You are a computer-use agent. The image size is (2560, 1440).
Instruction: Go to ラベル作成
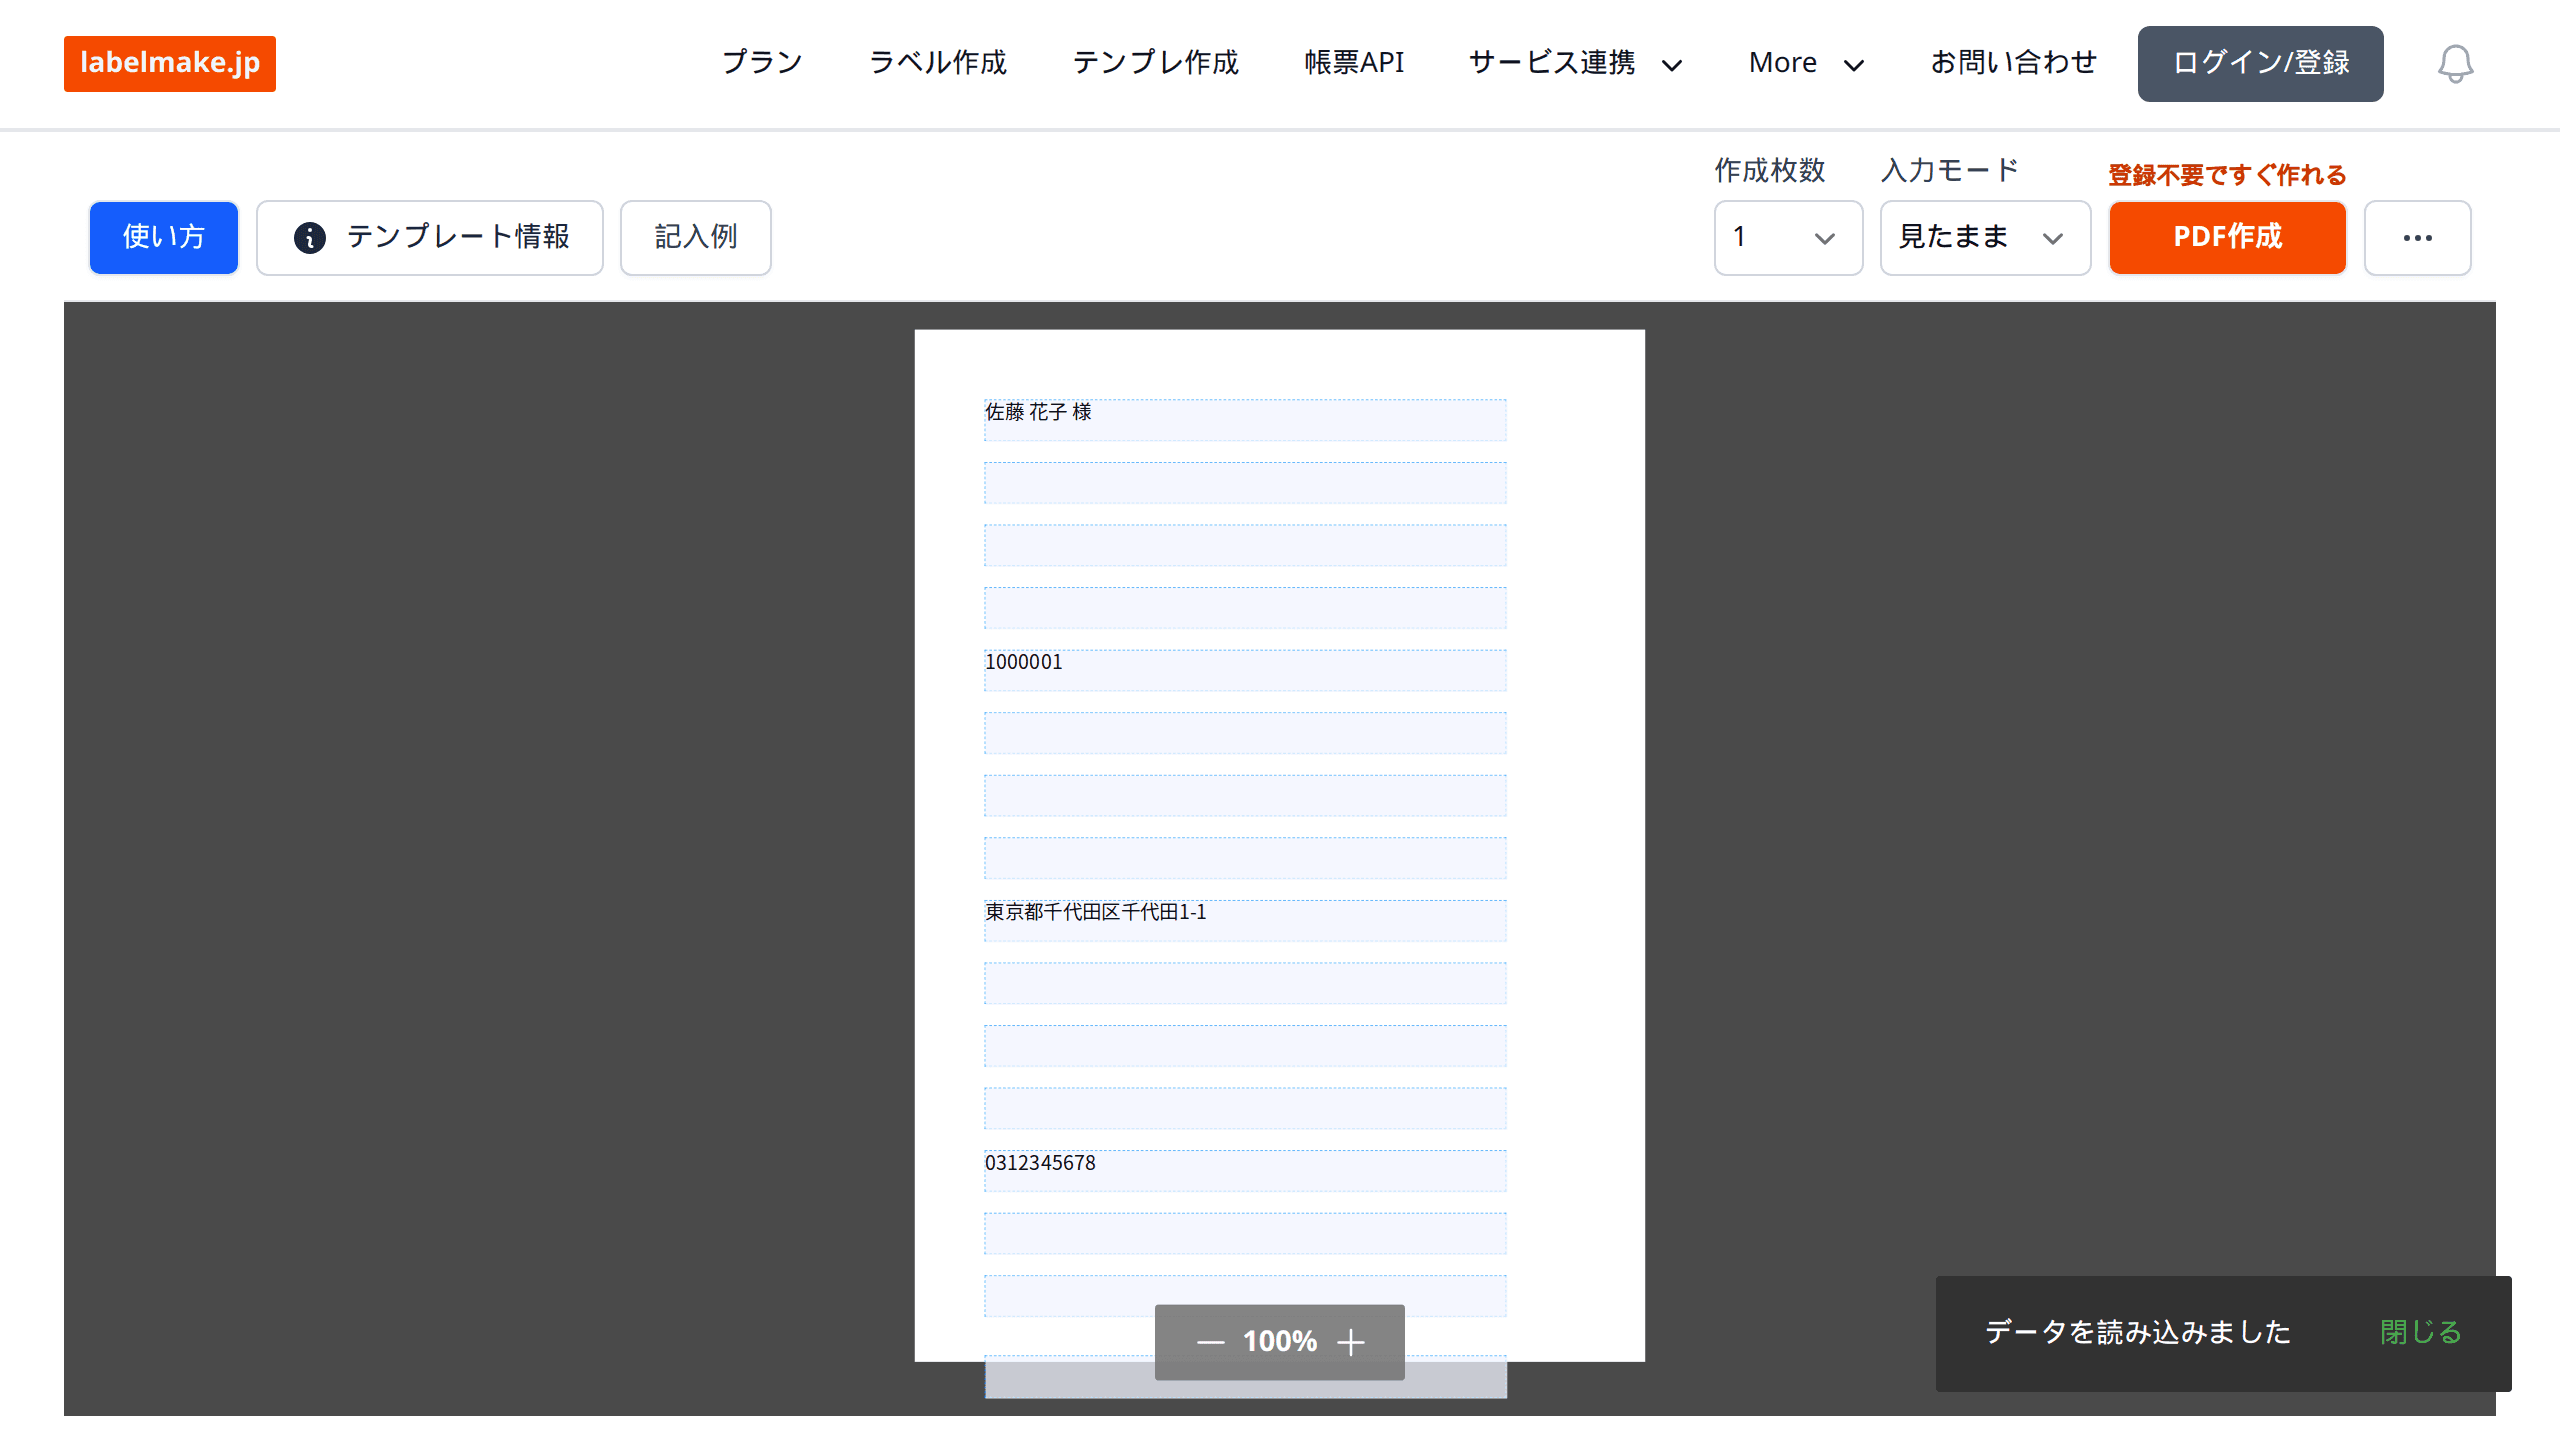coord(937,63)
